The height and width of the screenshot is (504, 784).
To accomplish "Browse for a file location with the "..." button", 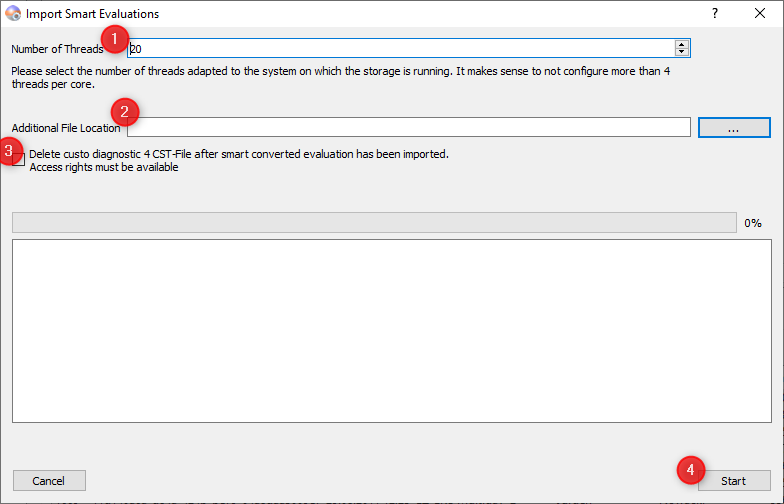I will click(x=733, y=127).
